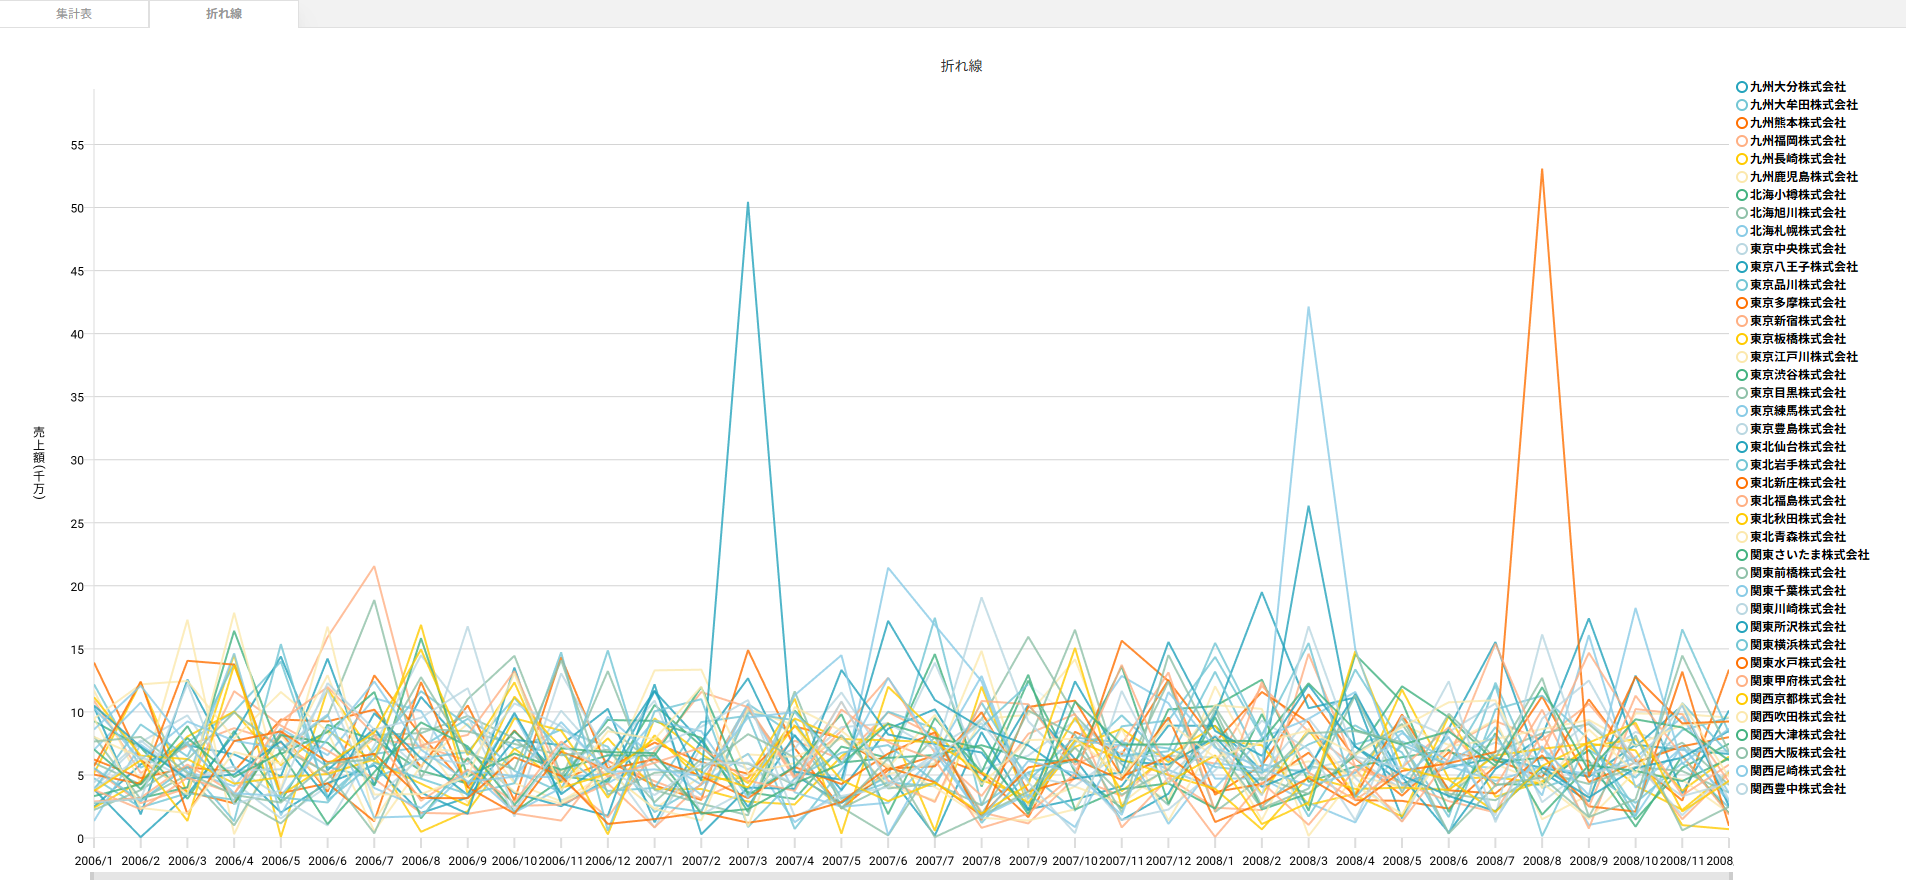Click the 関東横浜株式会社 legend label

click(1797, 645)
